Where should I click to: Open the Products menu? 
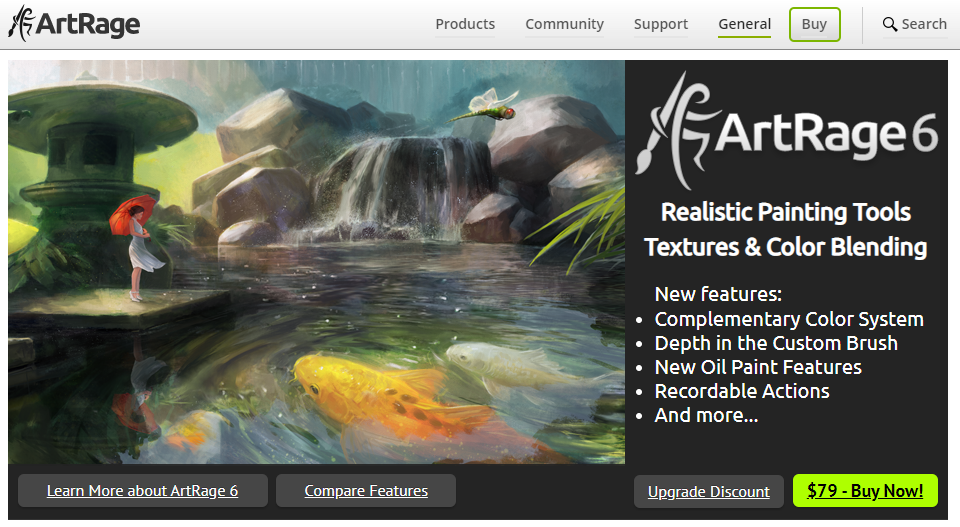(x=465, y=24)
